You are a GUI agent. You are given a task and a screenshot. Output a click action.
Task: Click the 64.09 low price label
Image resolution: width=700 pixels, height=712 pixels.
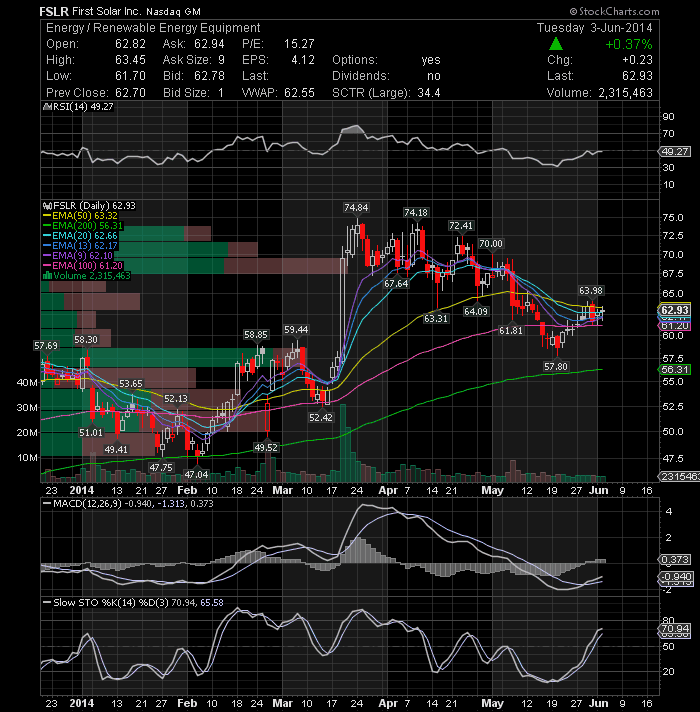pos(475,312)
